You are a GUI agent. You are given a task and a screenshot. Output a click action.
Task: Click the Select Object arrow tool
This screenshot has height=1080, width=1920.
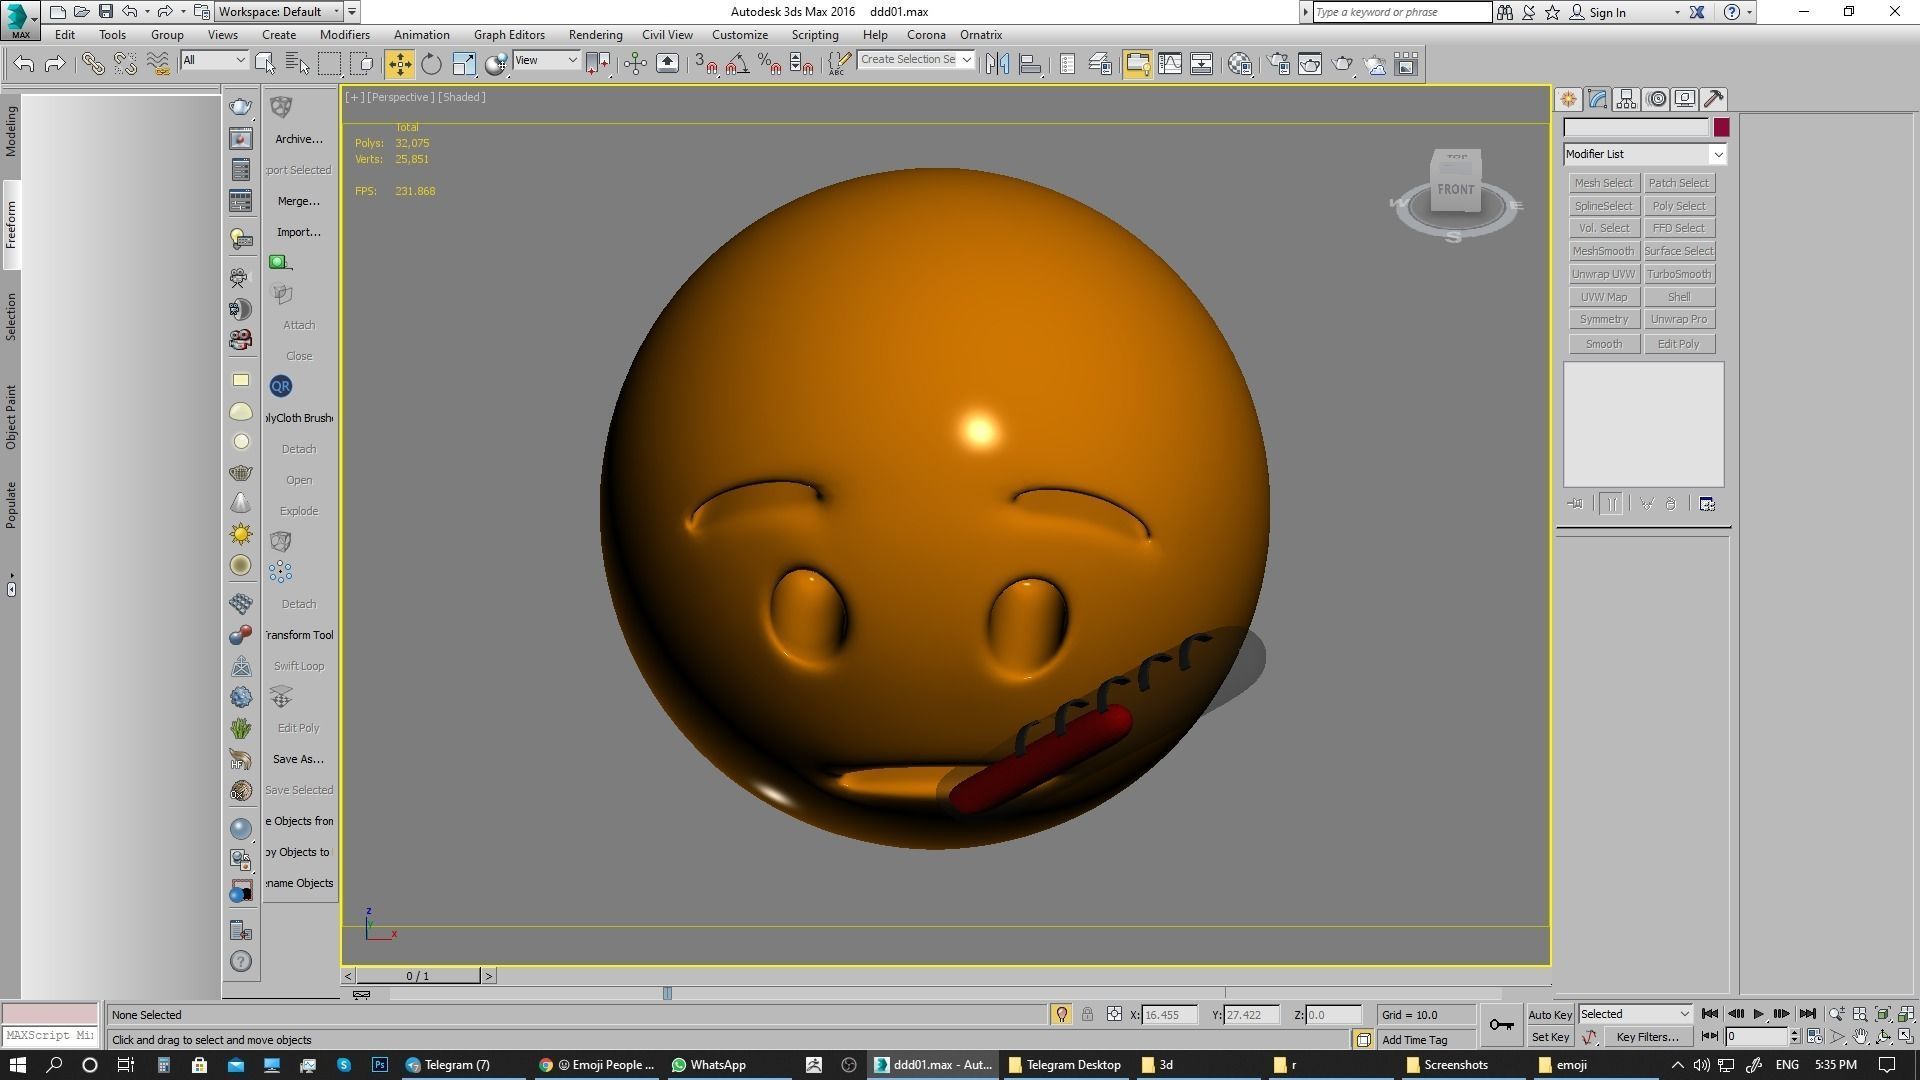tap(265, 64)
